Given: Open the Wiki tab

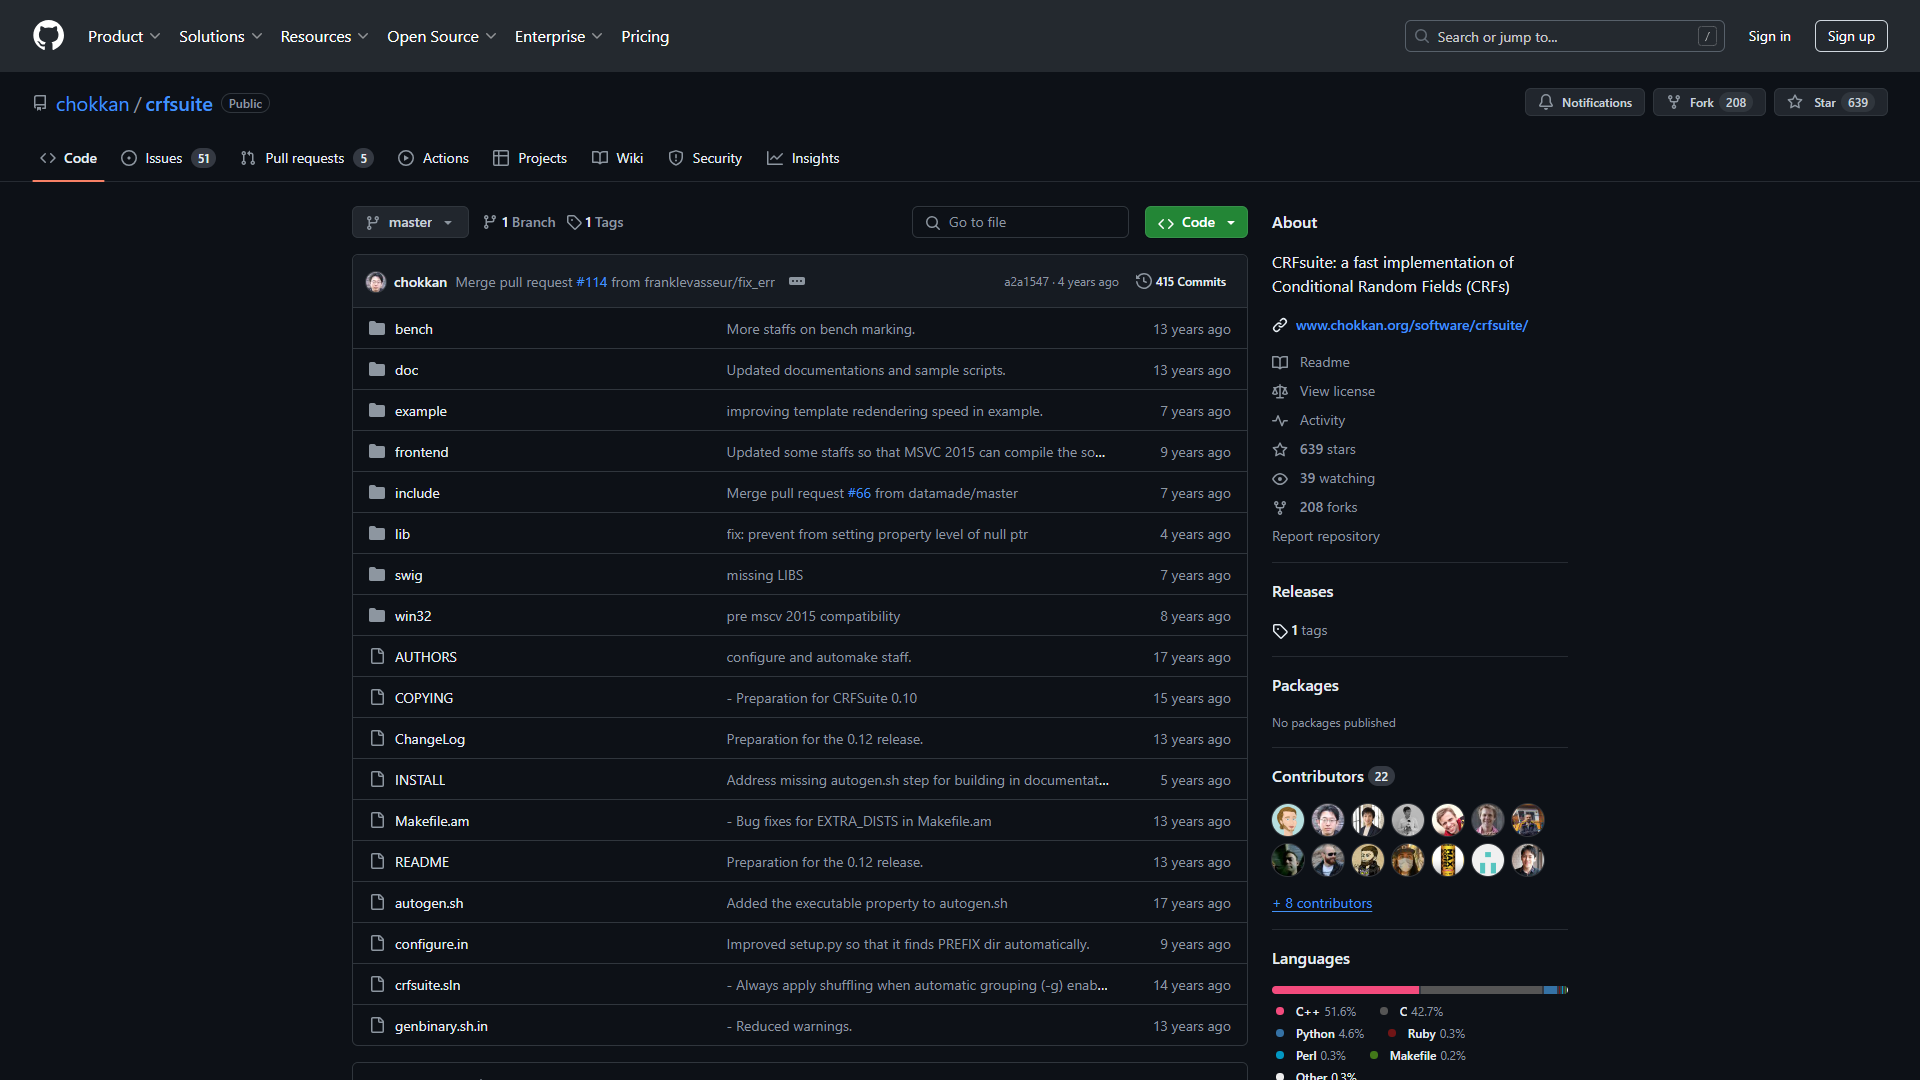Looking at the screenshot, I should tap(618, 158).
